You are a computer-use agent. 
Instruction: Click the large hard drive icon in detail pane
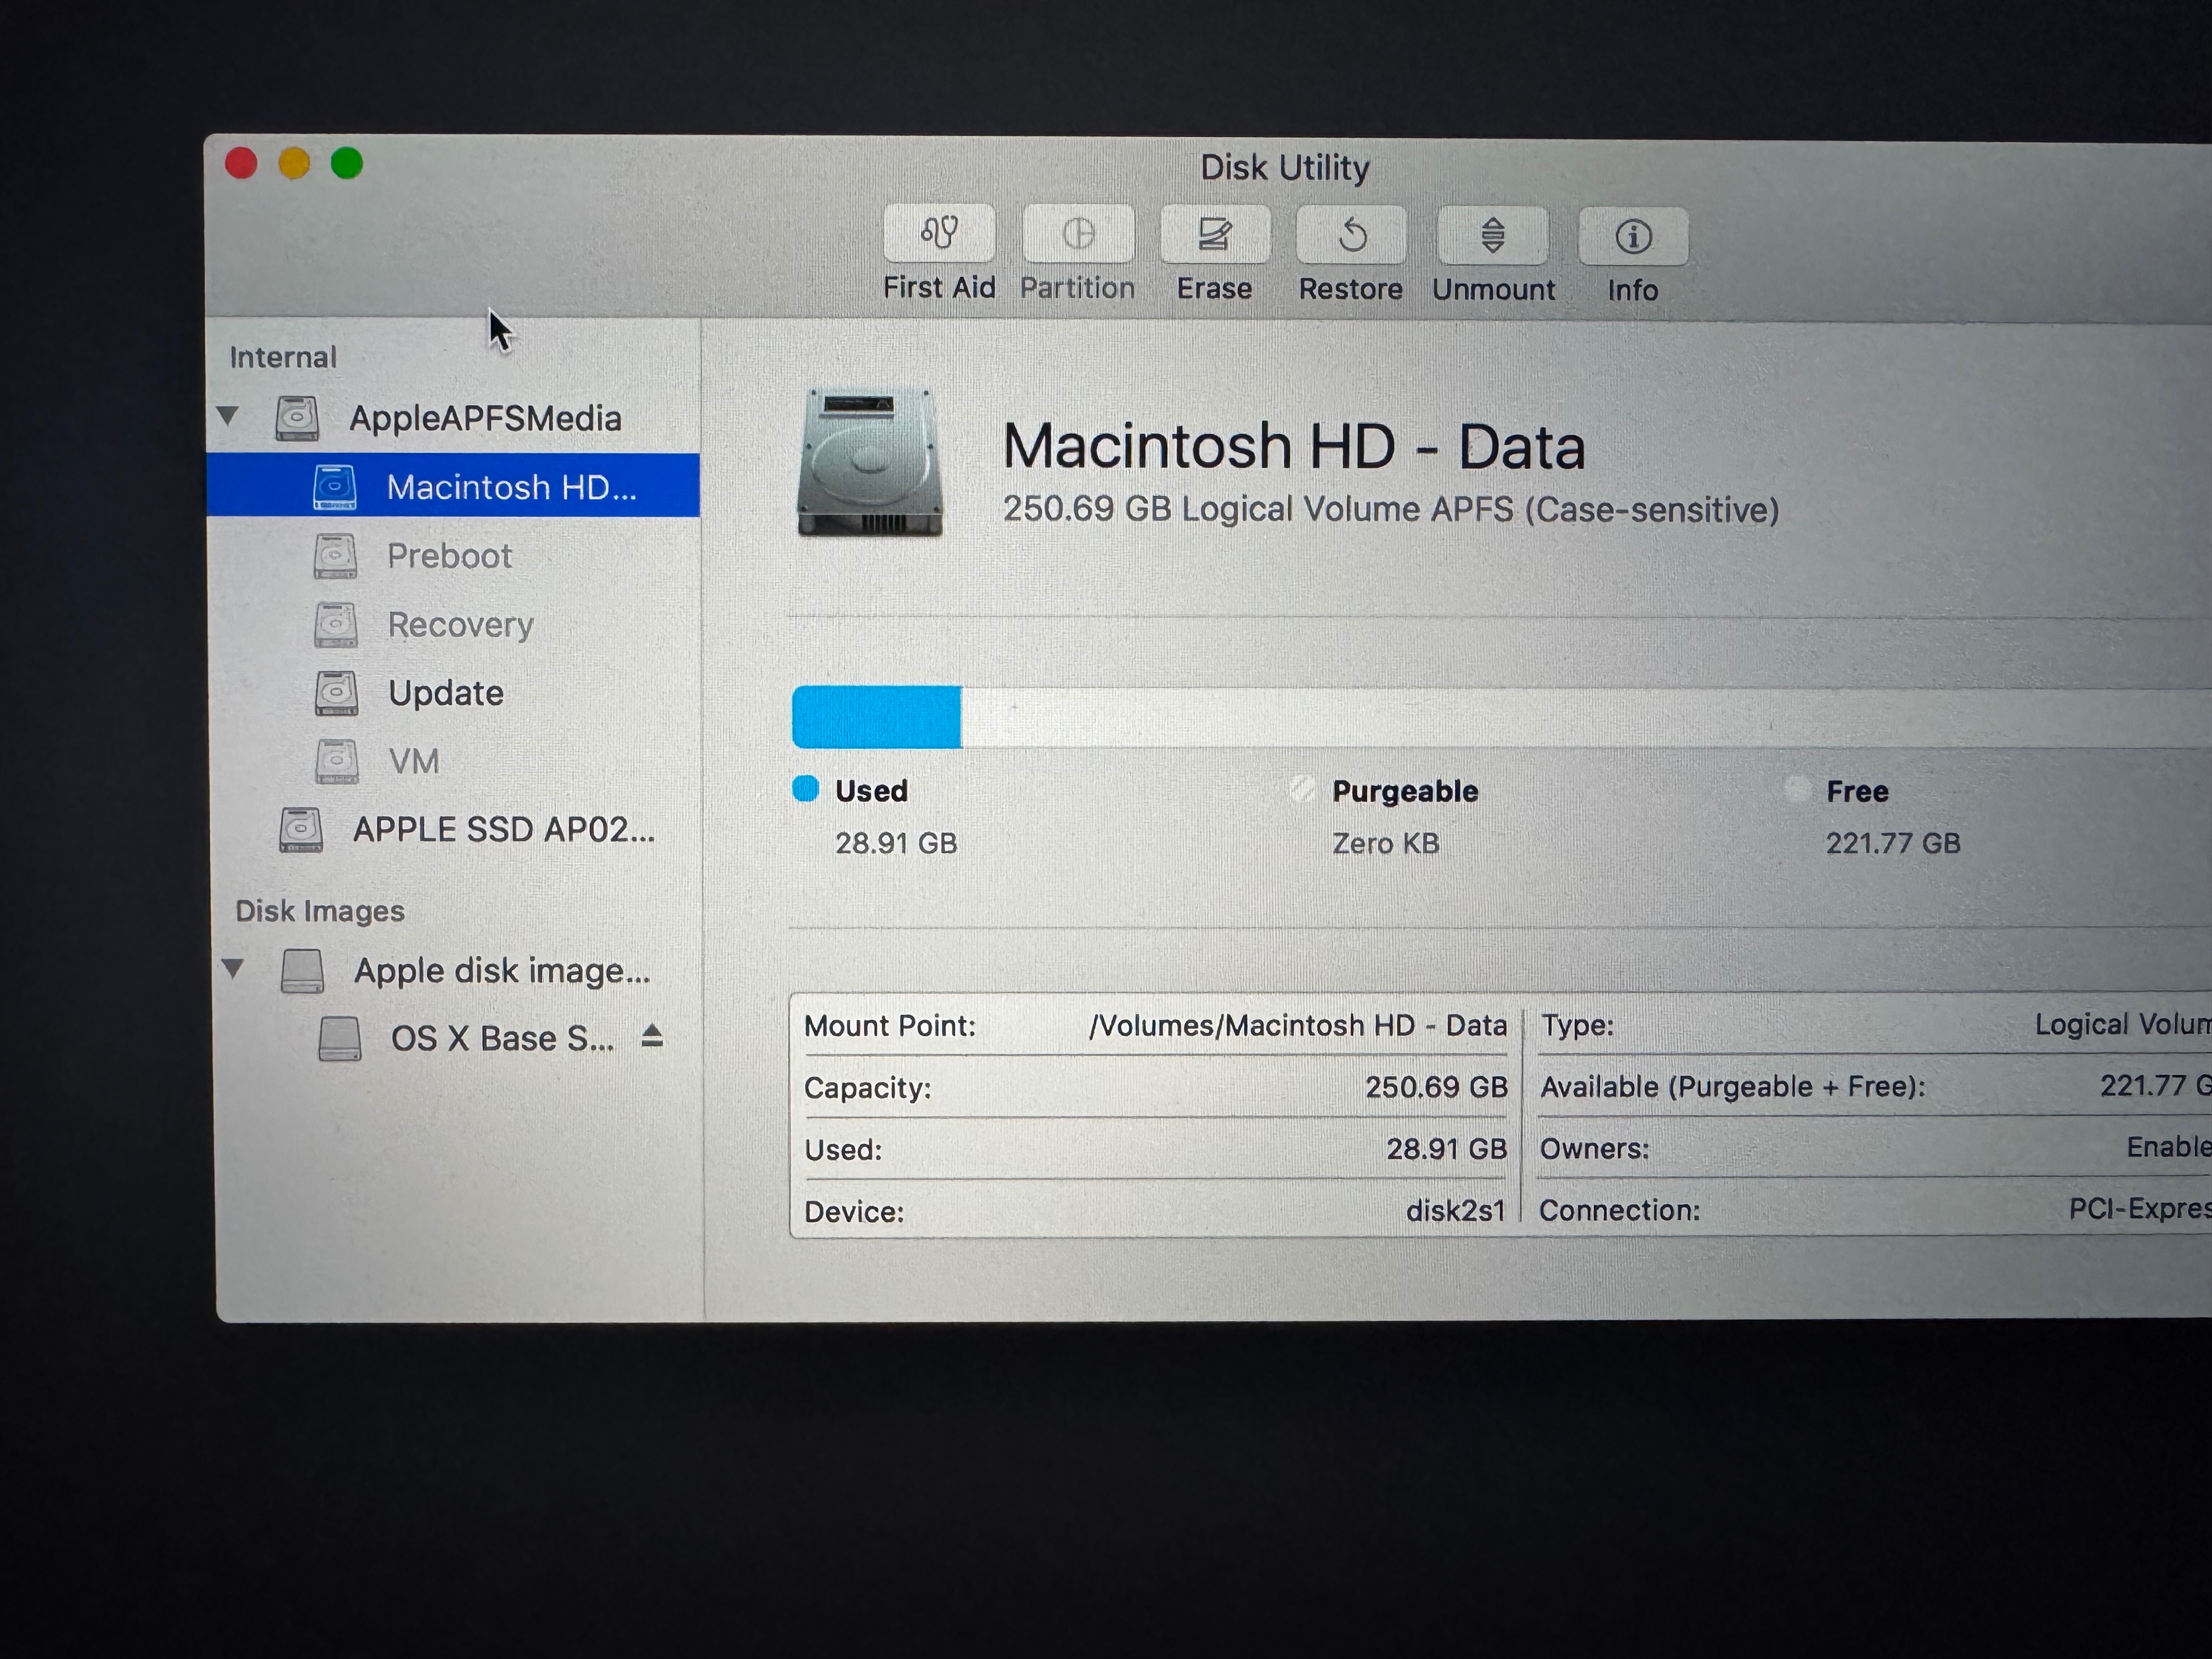pos(870,462)
